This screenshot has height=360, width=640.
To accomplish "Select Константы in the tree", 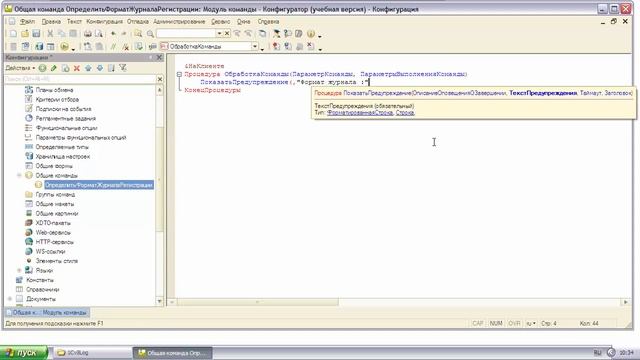I will (40, 280).
